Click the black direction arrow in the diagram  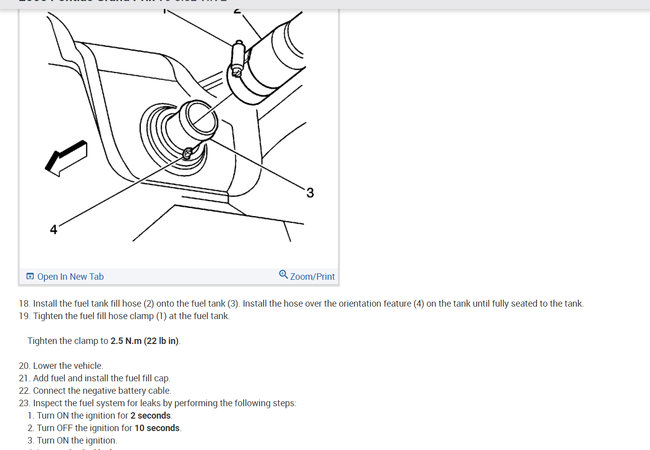(x=66, y=158)
